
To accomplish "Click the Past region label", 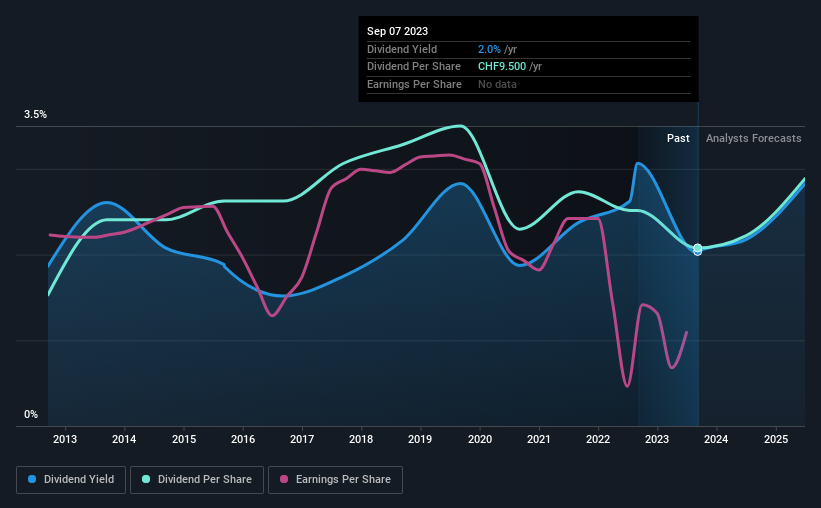I will tap(678, 138).
